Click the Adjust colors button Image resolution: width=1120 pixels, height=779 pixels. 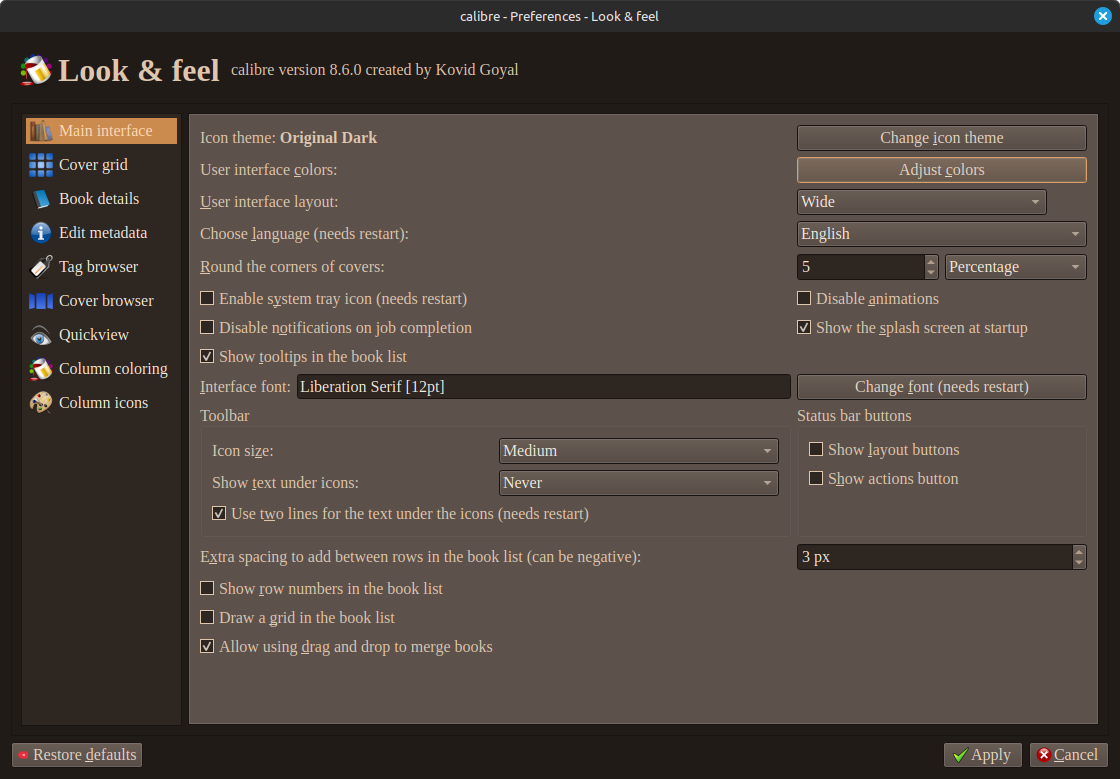click(x=941, y=170)
